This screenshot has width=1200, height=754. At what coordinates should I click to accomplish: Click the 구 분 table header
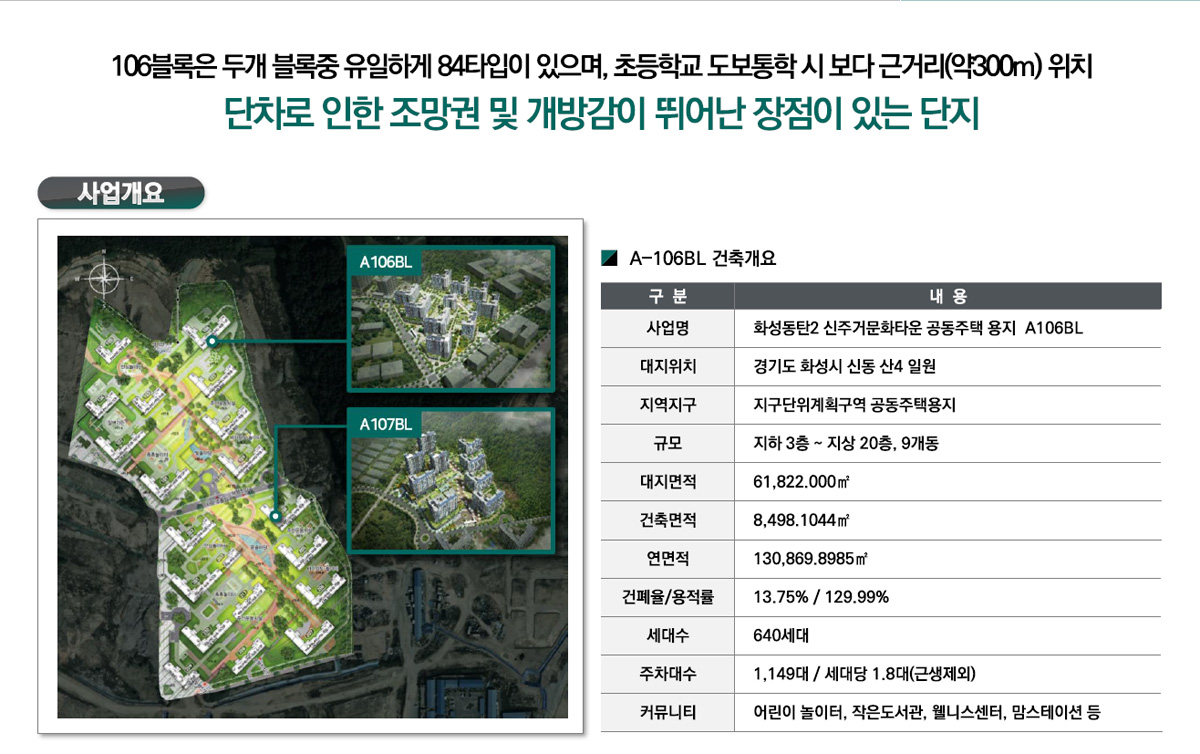tap(667, 296)
